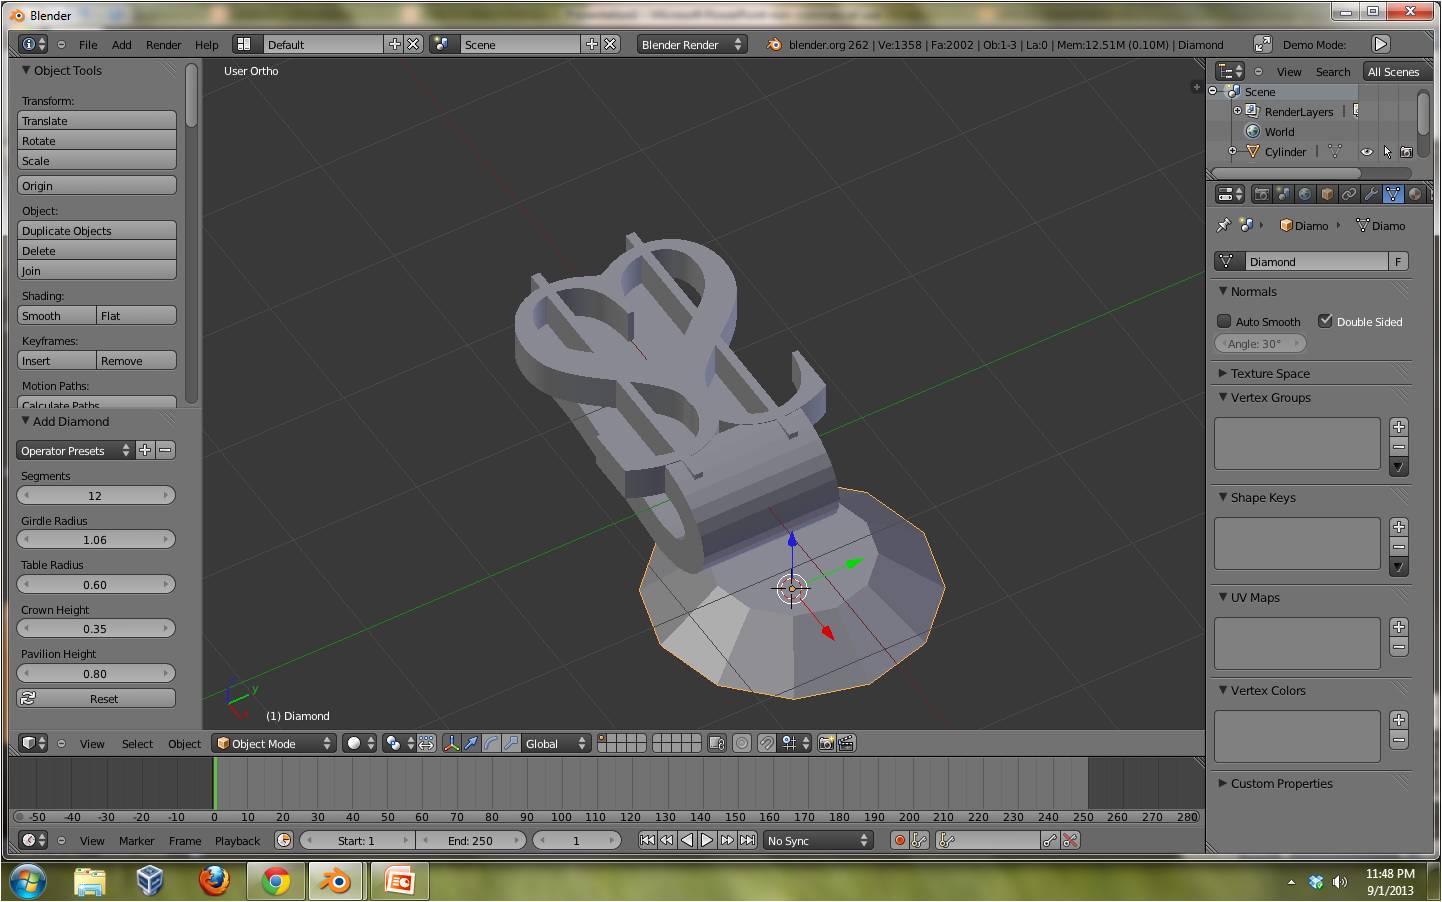The width and height of the screenshot is (1442, 902).
Task: Open Help menu
Action: pyautogui.click(x=206, y=45)
